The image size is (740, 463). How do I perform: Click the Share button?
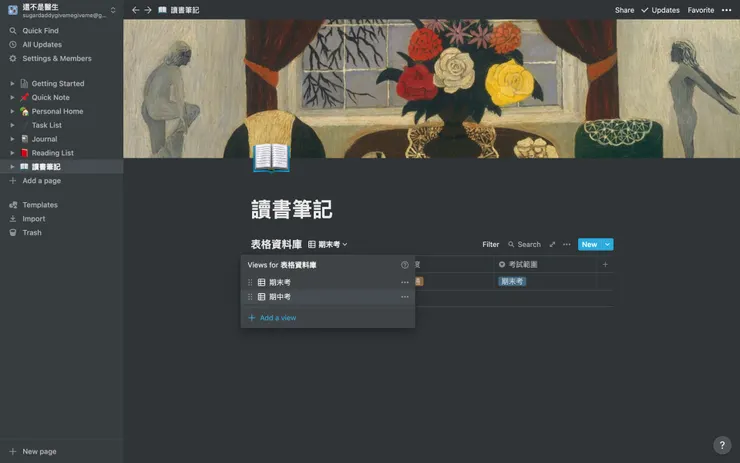pos(624,10)
